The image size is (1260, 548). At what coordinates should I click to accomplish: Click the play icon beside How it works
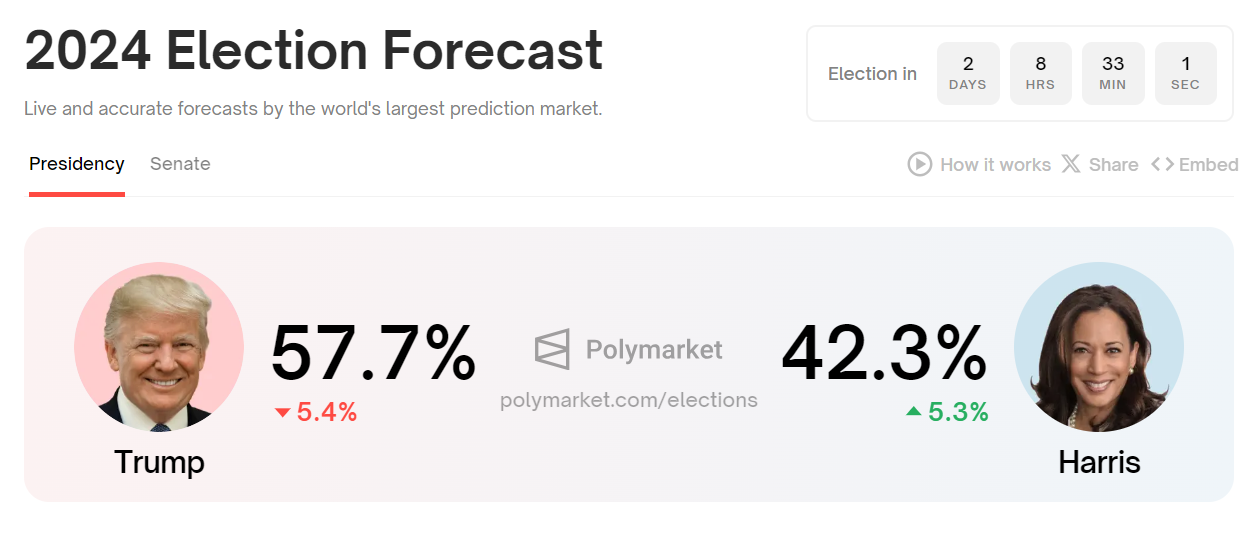point(919,164)
